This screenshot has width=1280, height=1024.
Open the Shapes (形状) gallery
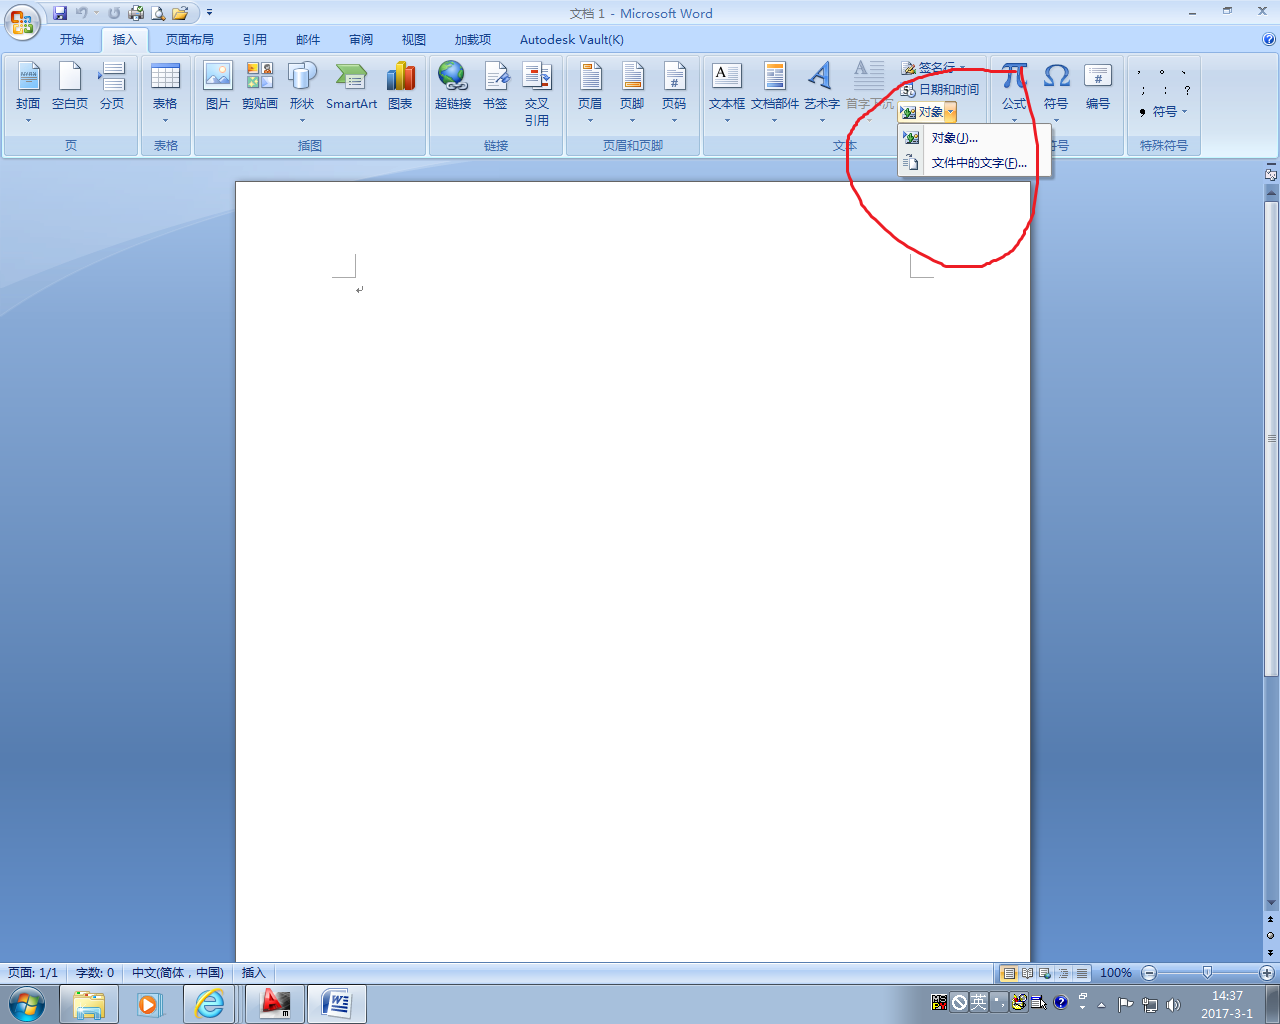(302, 92)
